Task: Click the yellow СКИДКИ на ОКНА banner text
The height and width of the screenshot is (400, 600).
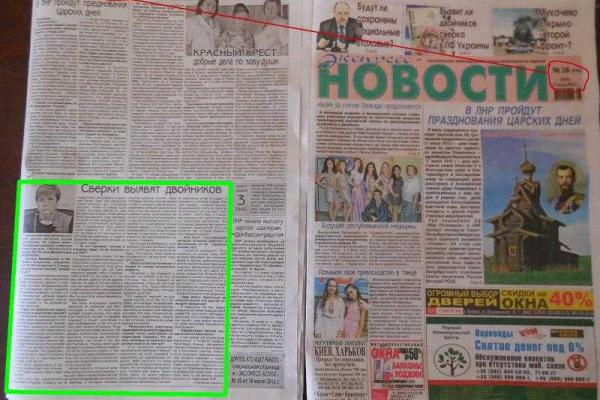Action: point(525,299)
